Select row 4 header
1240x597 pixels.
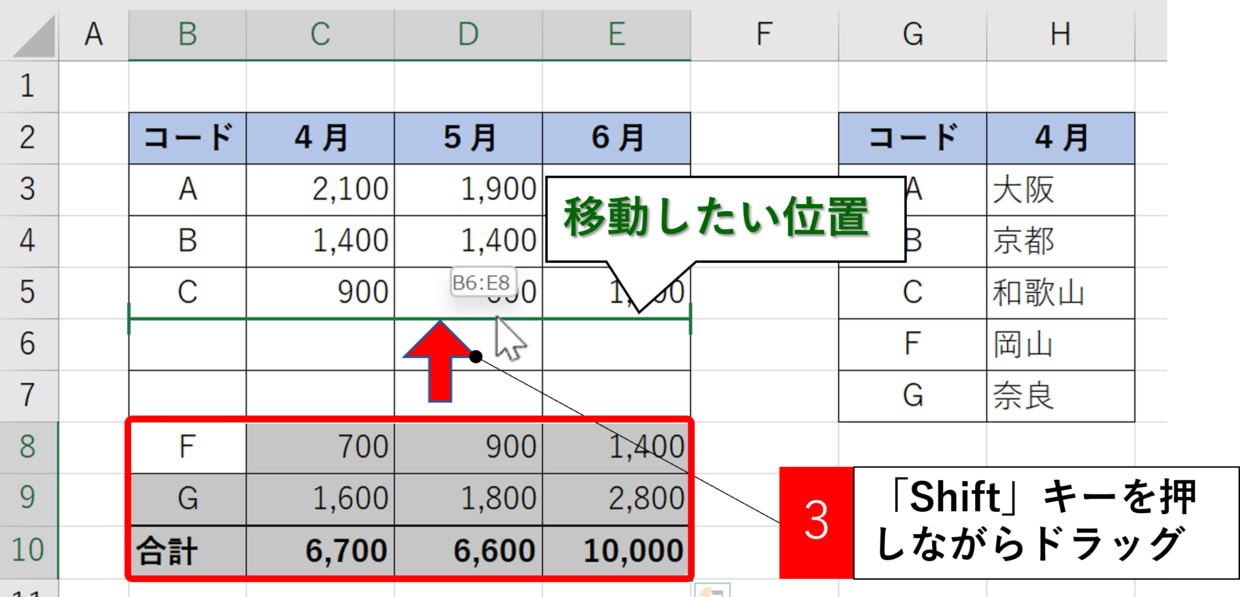tap(29, 241)
